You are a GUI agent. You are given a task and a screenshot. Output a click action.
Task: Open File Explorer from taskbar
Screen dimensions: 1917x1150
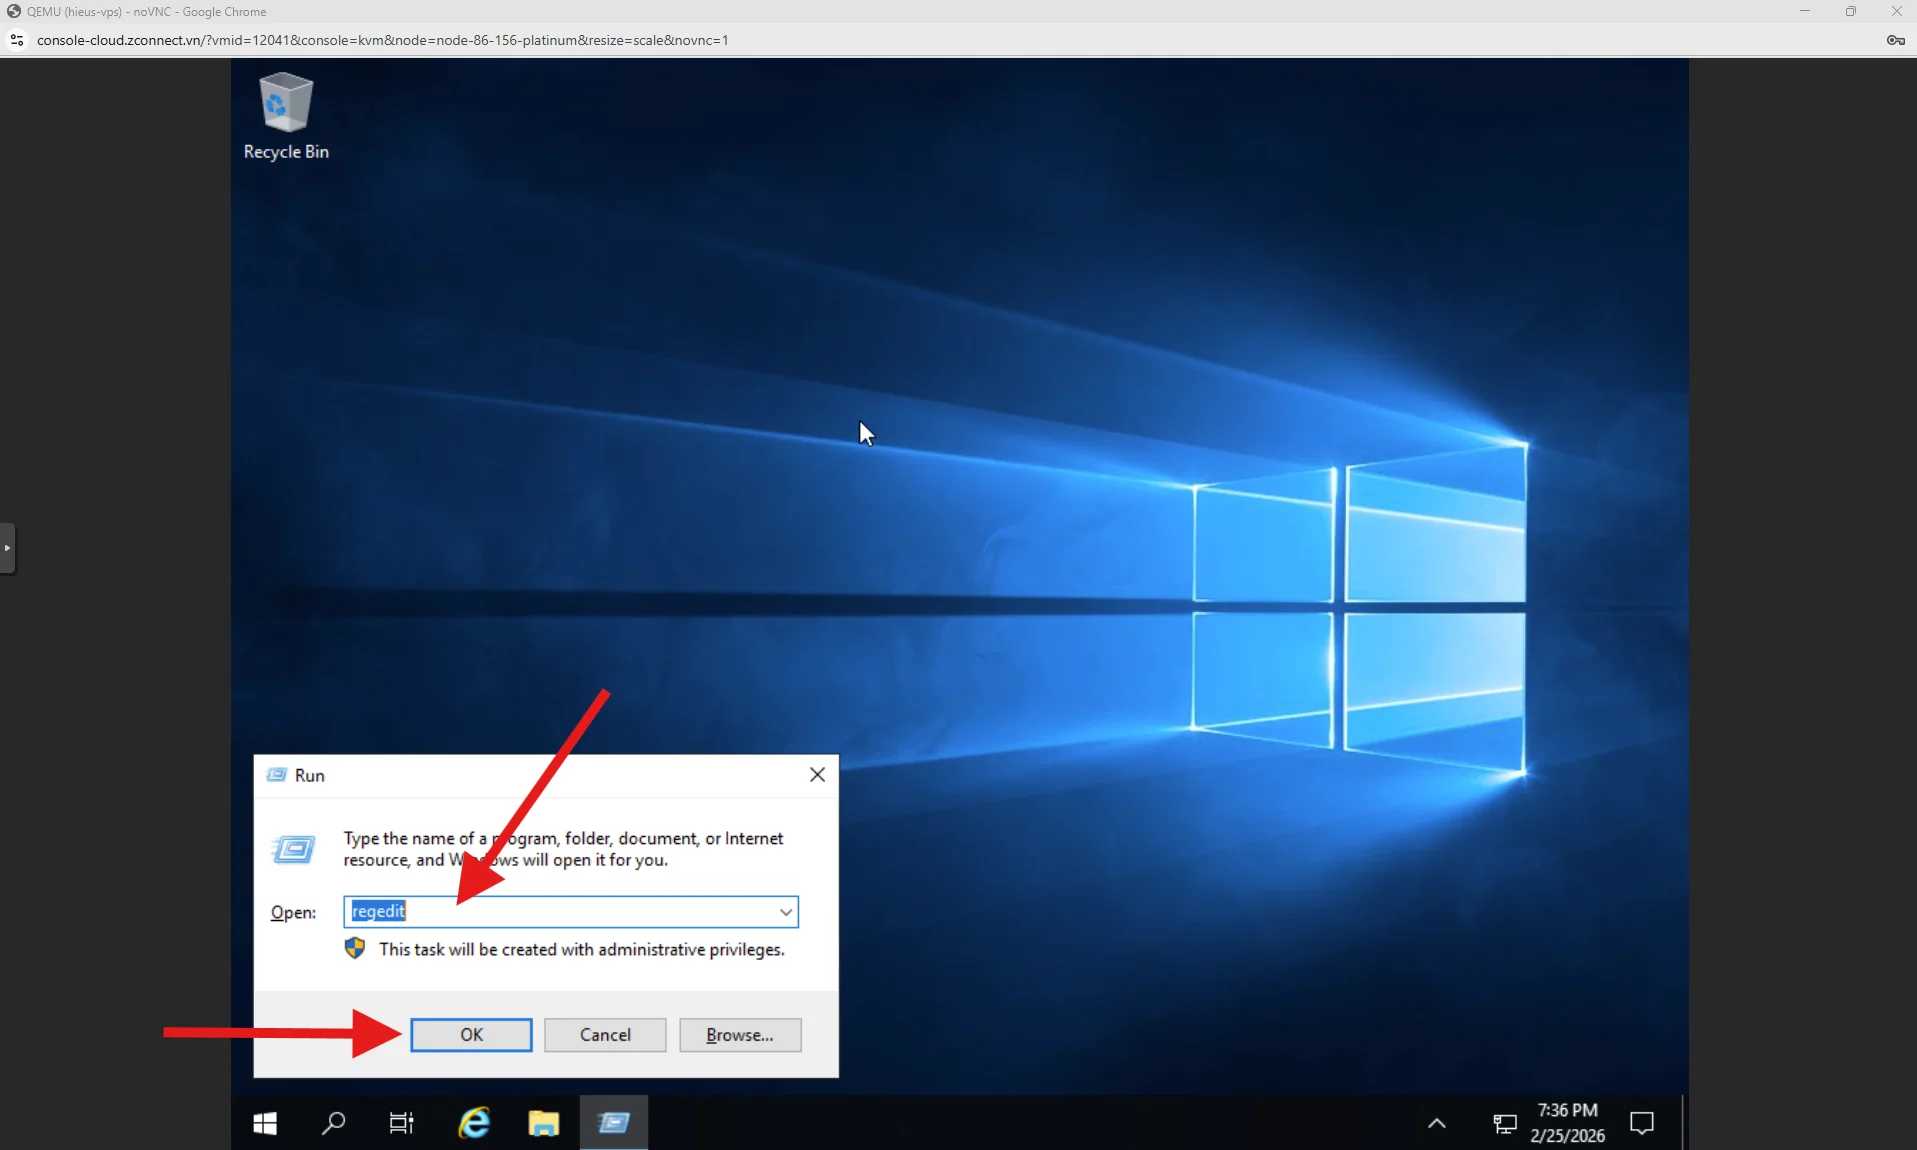click(x=544, y=1123)
